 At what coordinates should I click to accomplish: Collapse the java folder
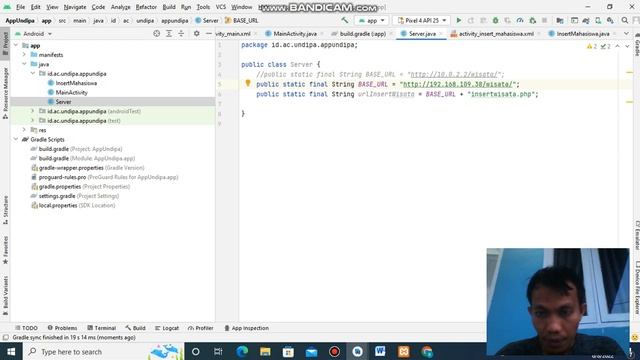tap(24, 64)
